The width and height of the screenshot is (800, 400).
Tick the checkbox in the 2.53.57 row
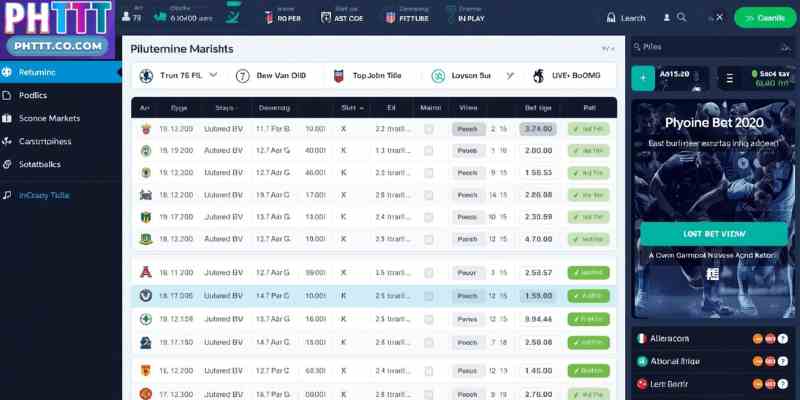click(429, 273)
